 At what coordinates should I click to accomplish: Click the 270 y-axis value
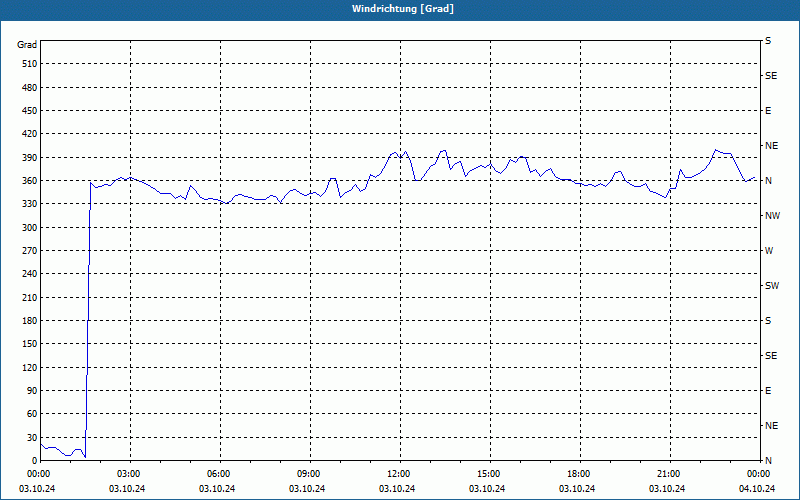[30, 251]
